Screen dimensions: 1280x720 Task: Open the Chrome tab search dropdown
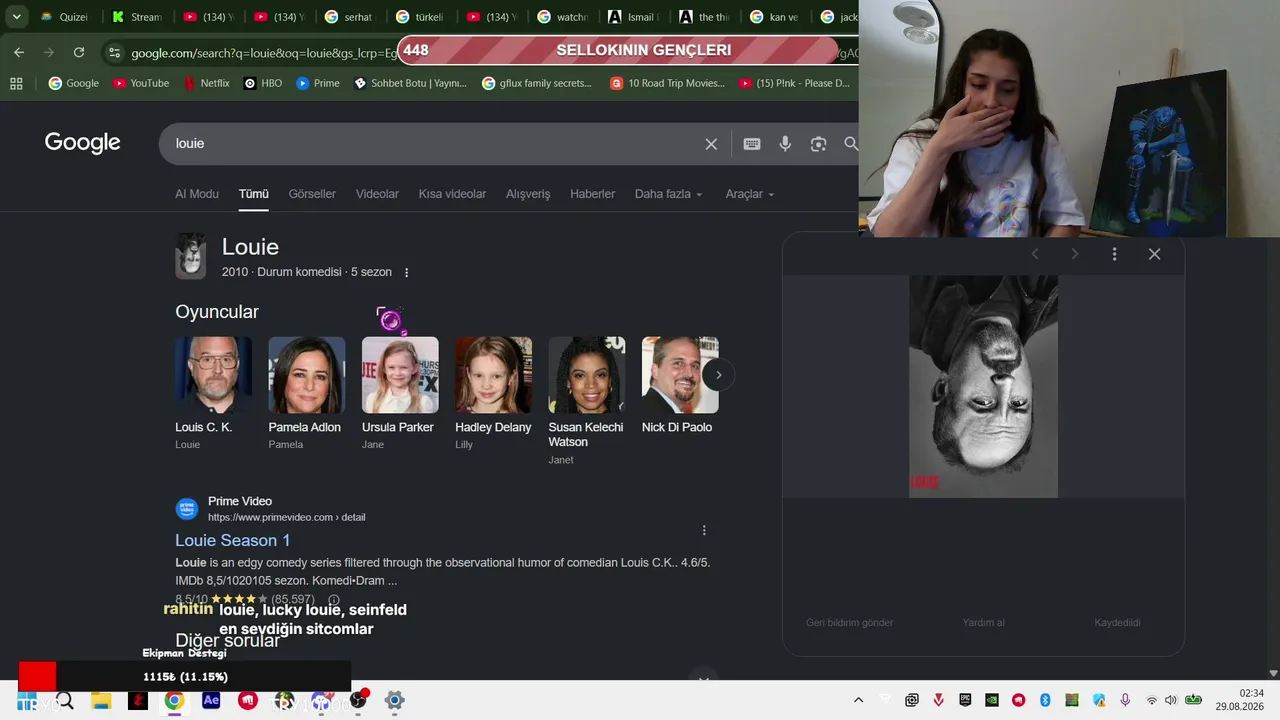coord(17,17)
